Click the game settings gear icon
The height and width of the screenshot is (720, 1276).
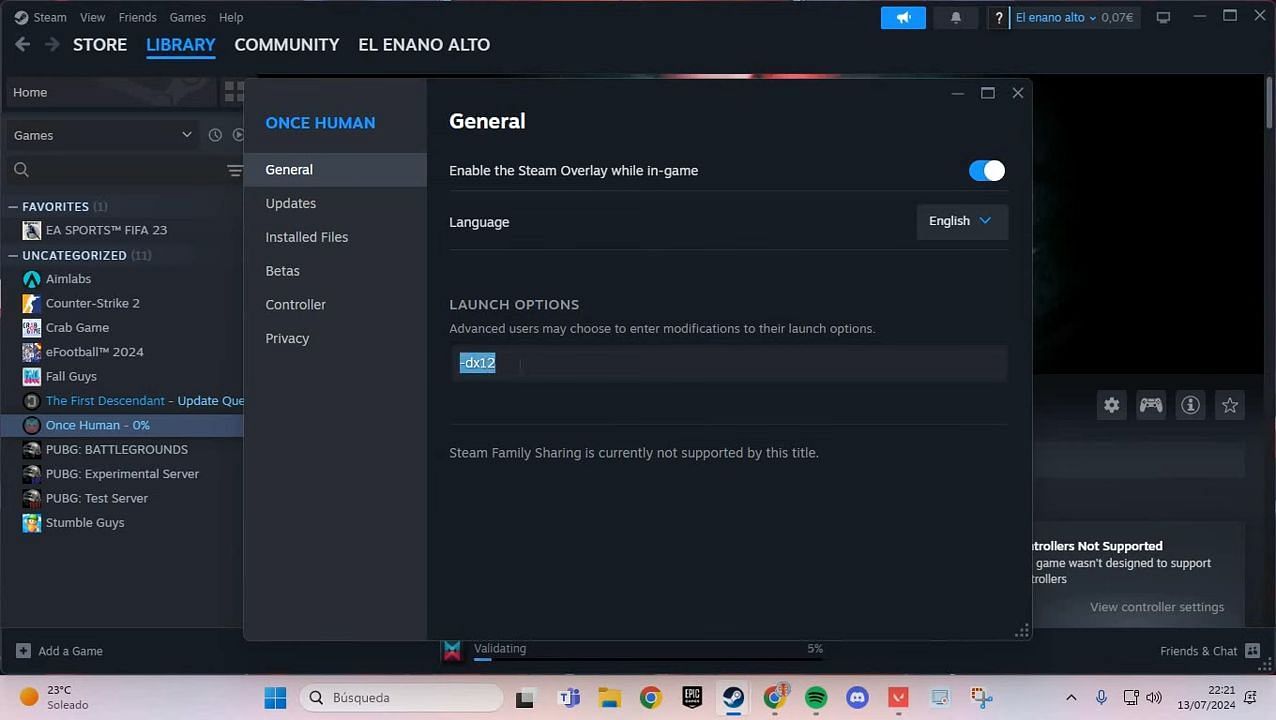[x=1111, y=405]
